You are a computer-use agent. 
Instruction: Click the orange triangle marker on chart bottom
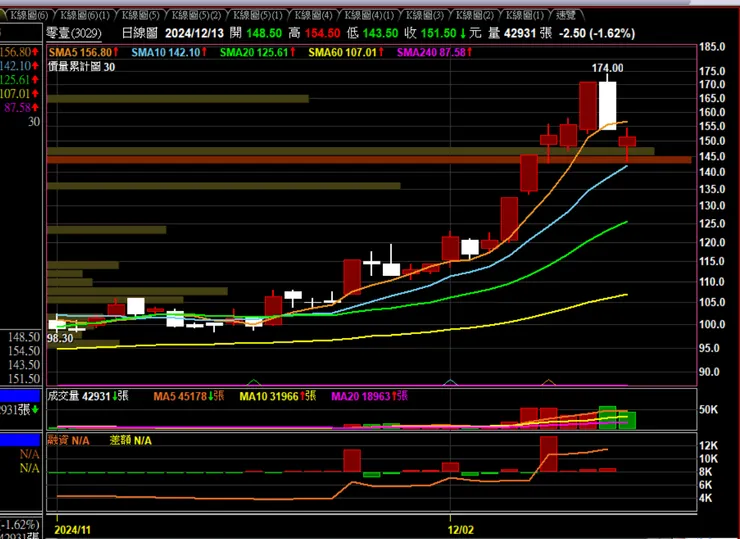click(548, 382)
